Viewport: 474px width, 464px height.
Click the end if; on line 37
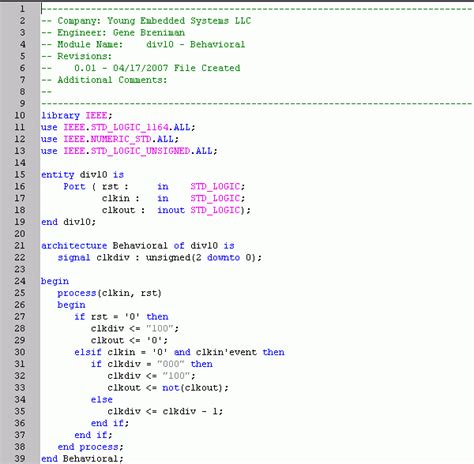[x=93, y=435]
